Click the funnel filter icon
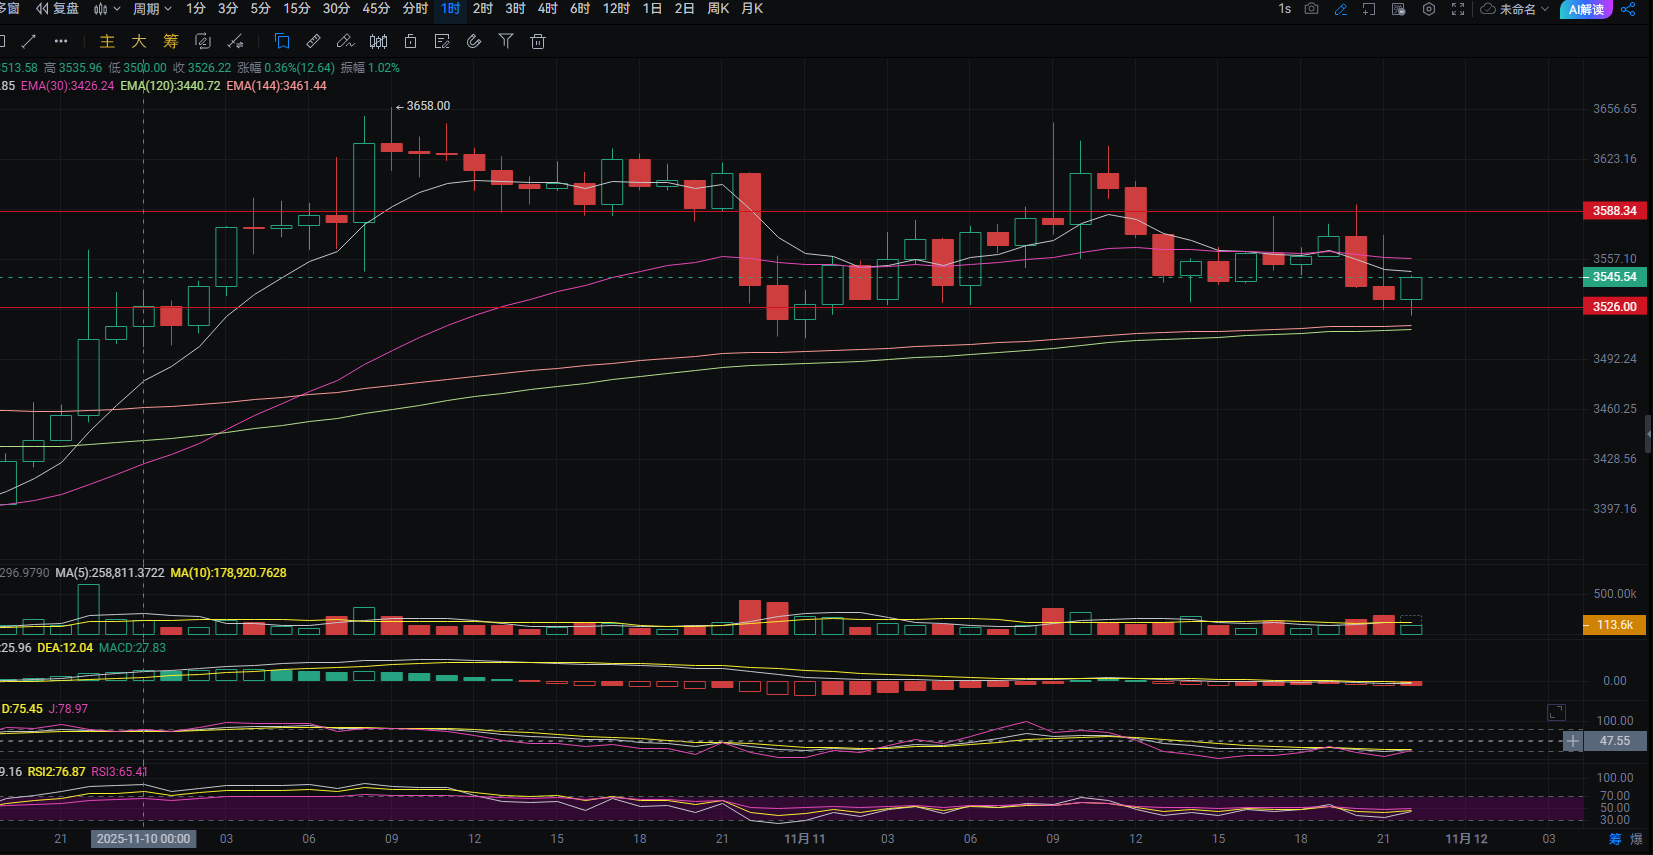 point(506,41)
